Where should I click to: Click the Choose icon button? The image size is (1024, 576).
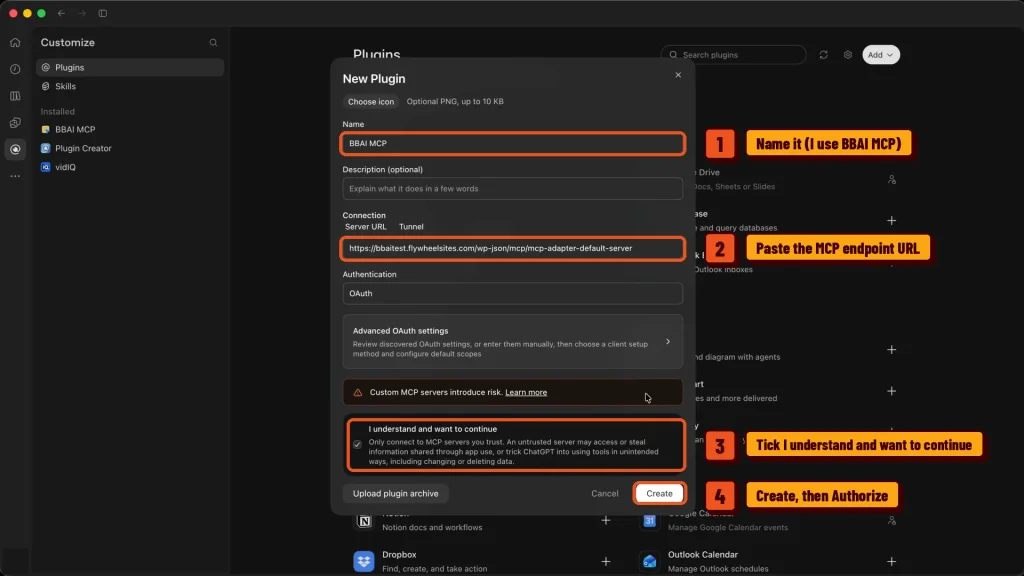370,102
